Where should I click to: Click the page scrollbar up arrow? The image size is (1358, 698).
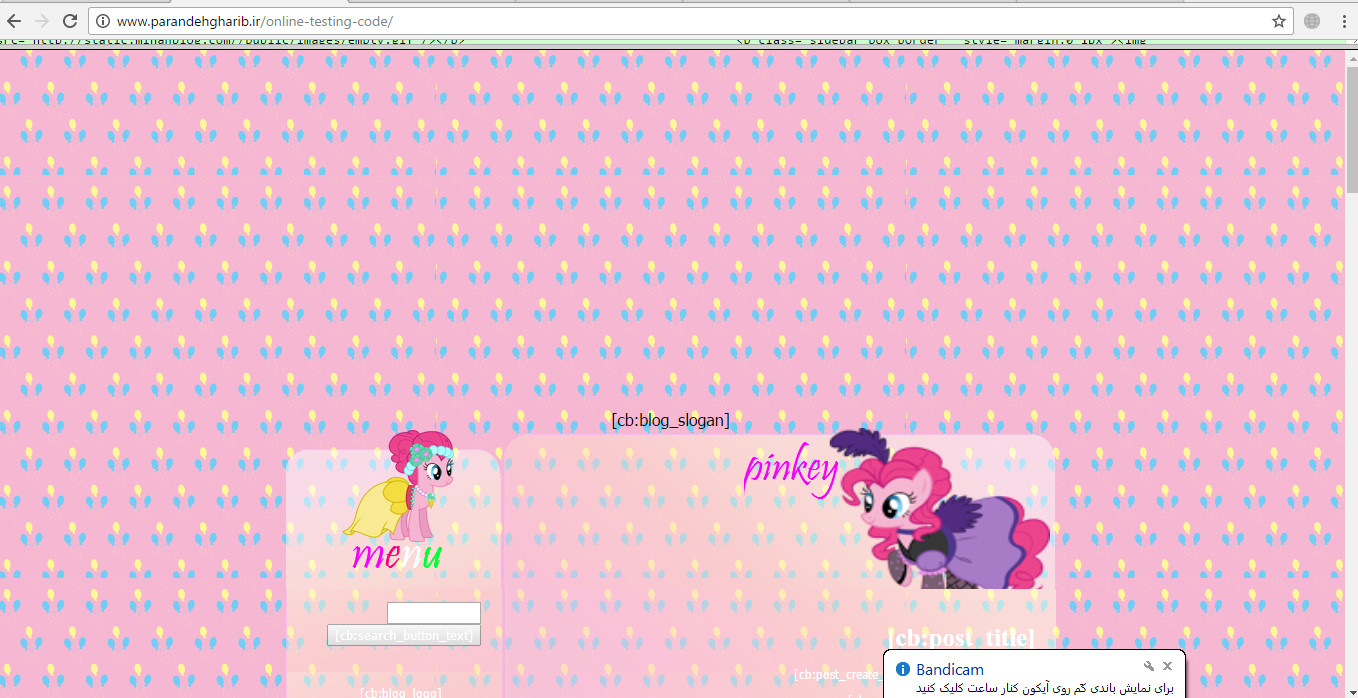(x=1352, y=59)
